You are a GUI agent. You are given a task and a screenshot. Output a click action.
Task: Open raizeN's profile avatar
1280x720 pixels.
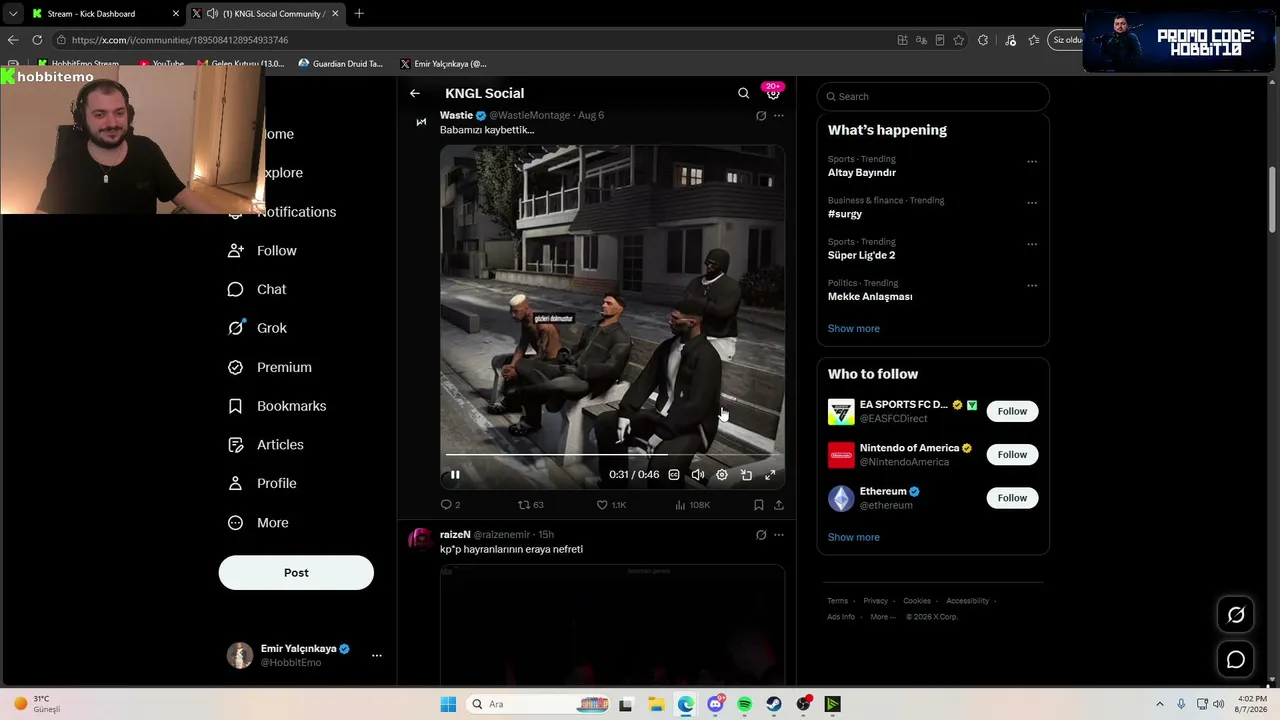(x=421, y=541)
